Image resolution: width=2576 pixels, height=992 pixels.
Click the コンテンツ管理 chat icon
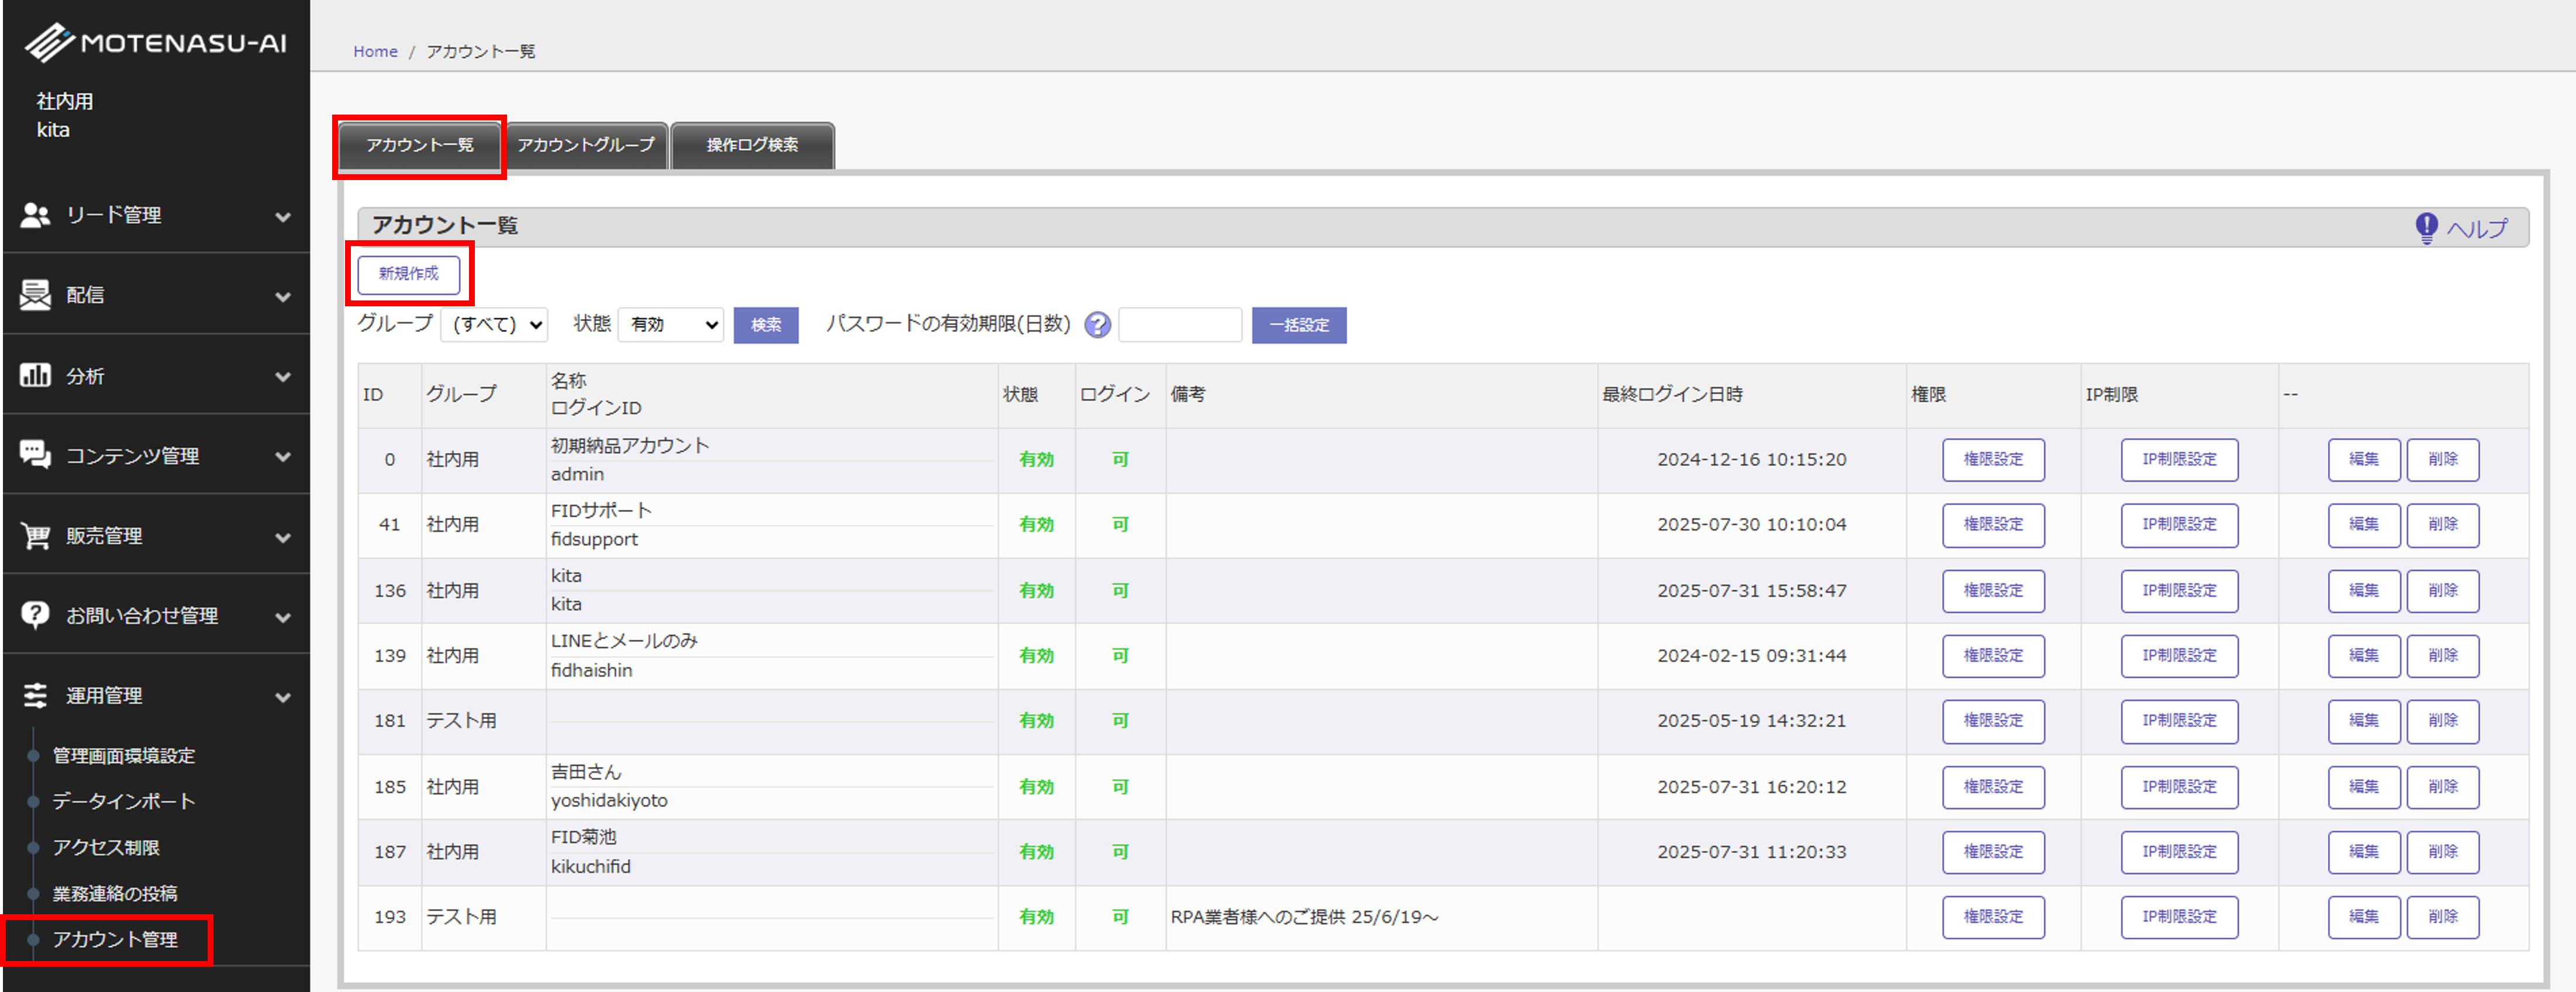tap(35, 455)
